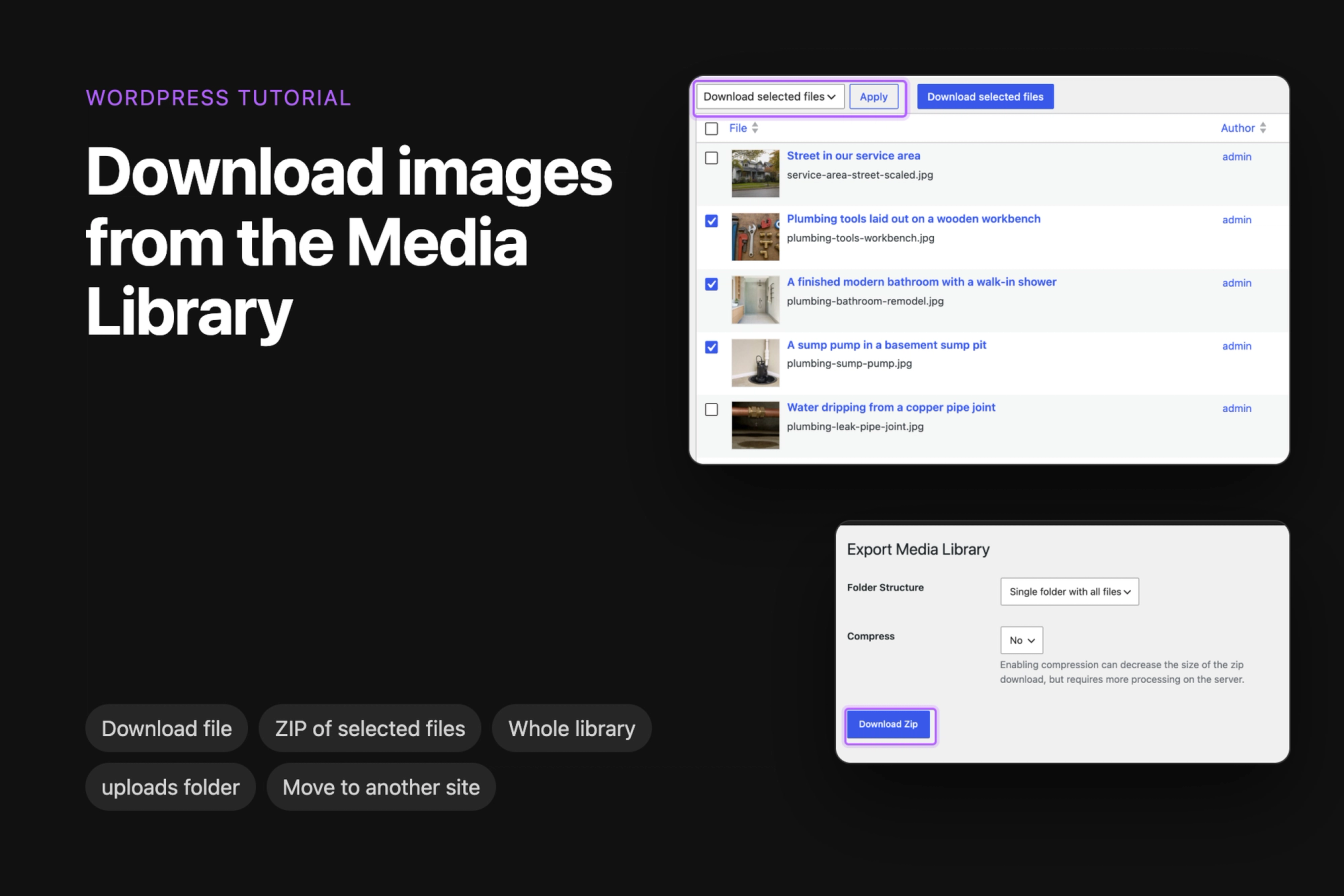
Task: Open 'Plumbing tools laid out on a wooden workbench' link
Action: [x=914, y=219]
